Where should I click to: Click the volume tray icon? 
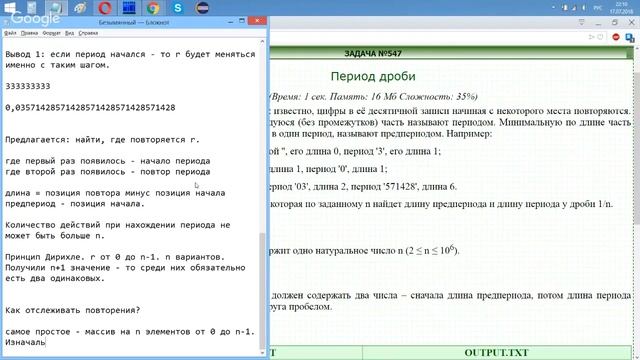point(584,8)
